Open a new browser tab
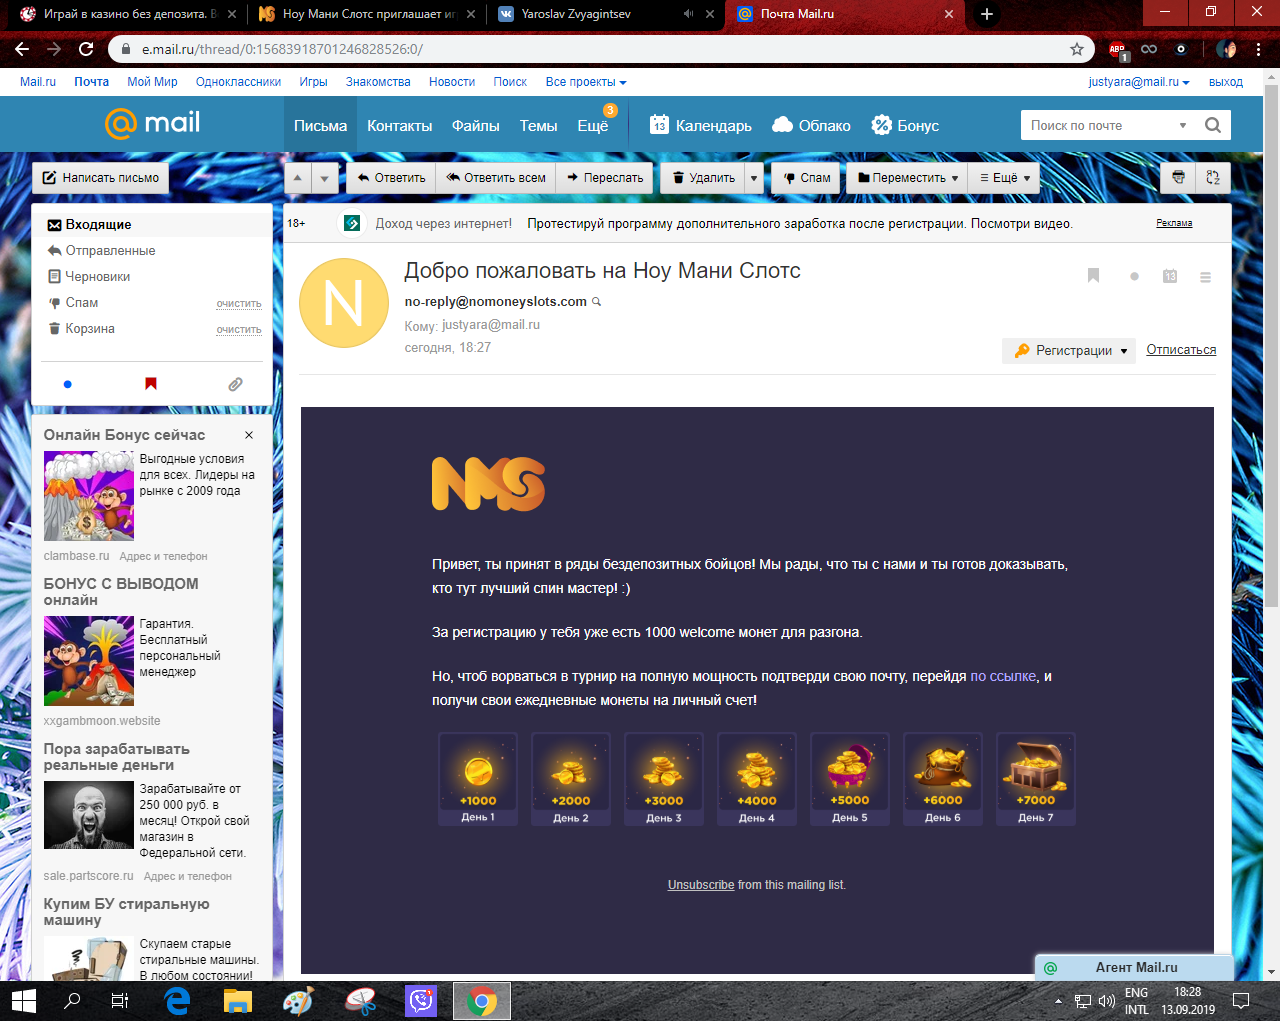Viewport: 1280px width, 1021px height. click(x=987, y=14)
